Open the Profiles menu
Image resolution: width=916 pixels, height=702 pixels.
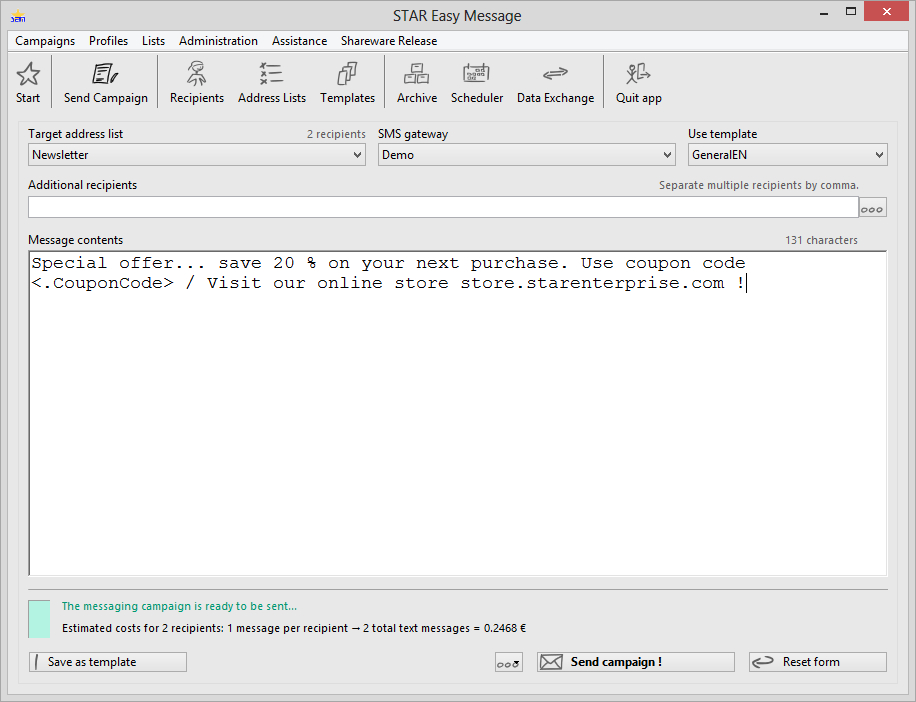tap(108, 41)
